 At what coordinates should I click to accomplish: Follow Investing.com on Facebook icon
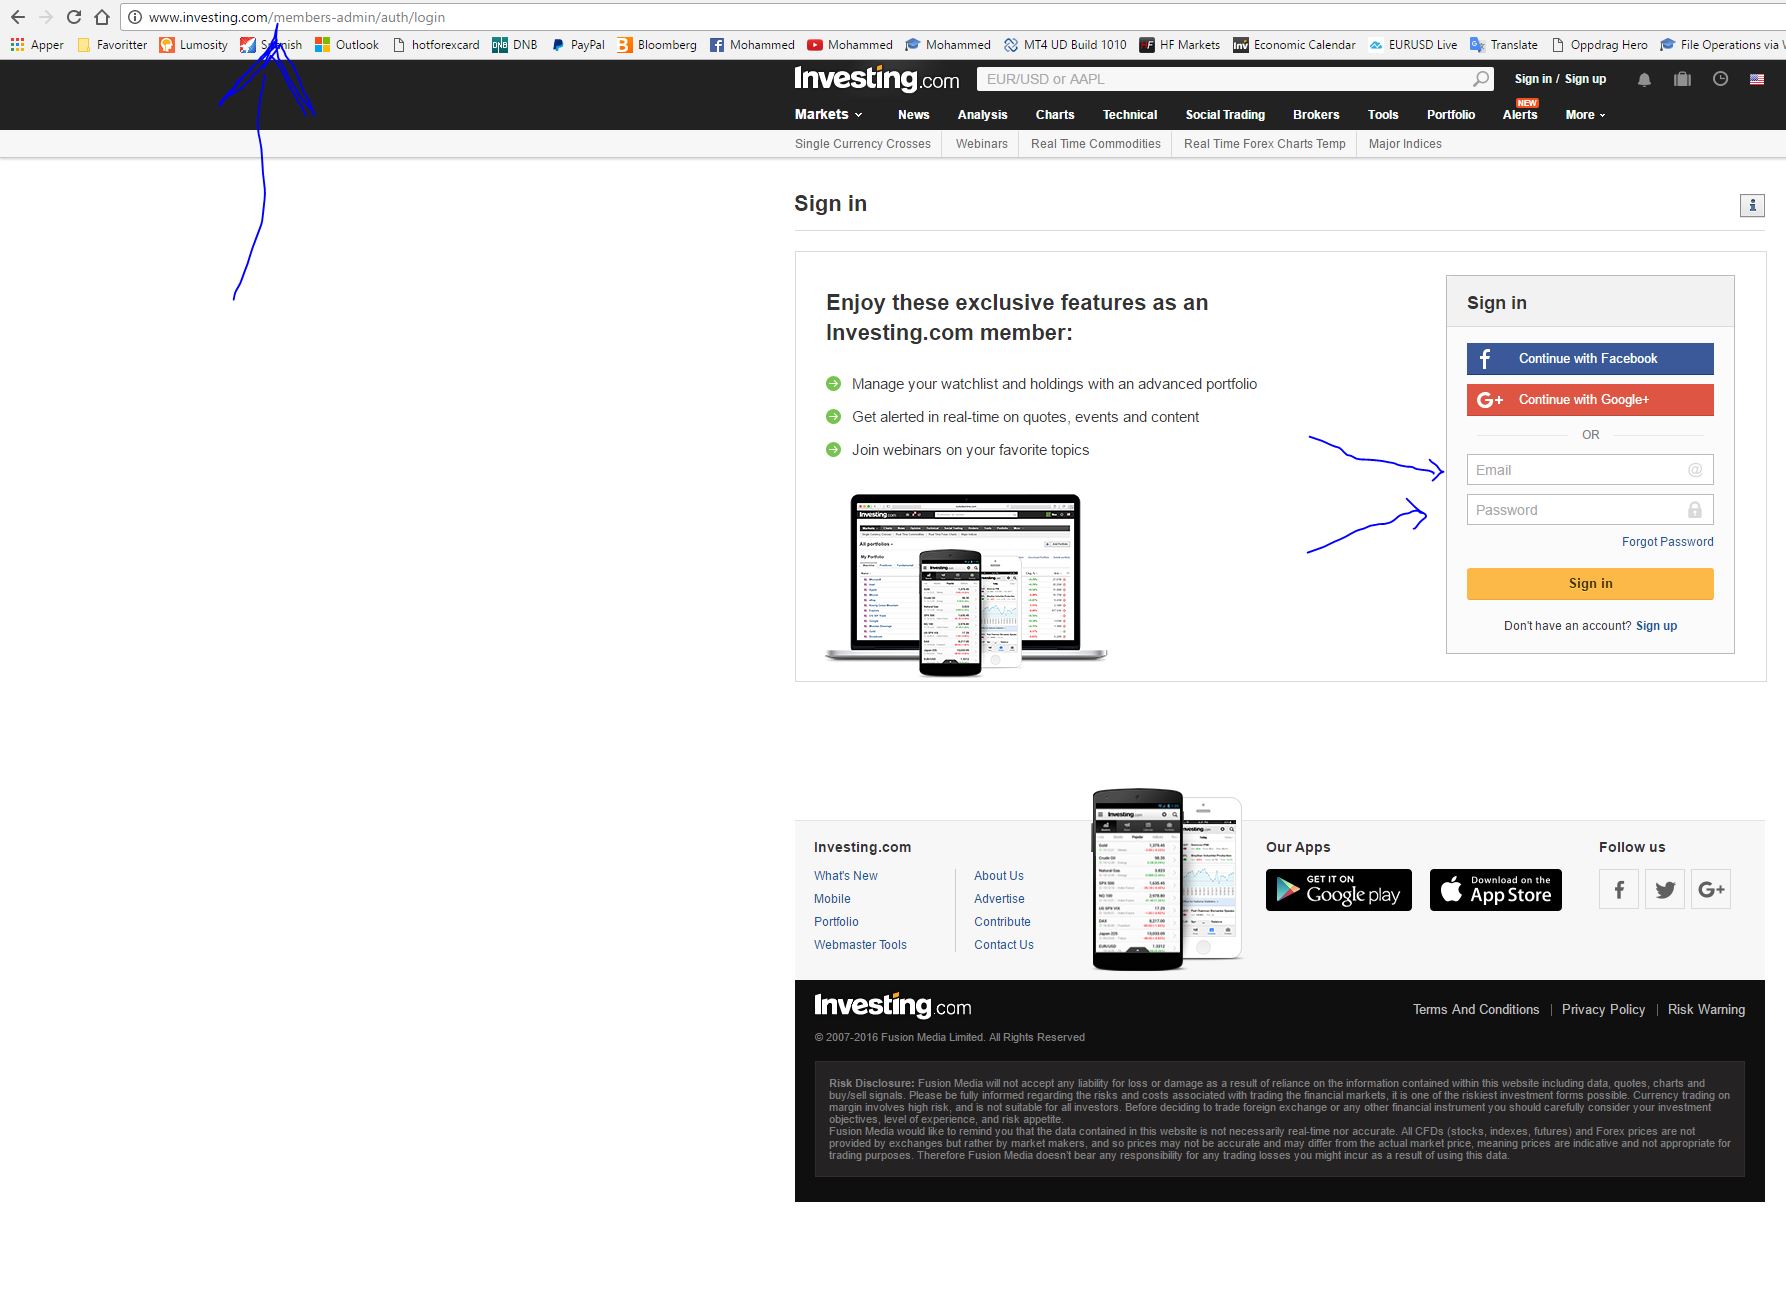pos(1619,889)
